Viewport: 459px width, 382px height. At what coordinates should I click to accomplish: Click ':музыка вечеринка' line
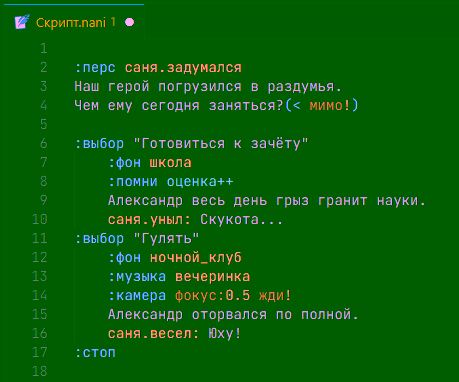(179, 277)
